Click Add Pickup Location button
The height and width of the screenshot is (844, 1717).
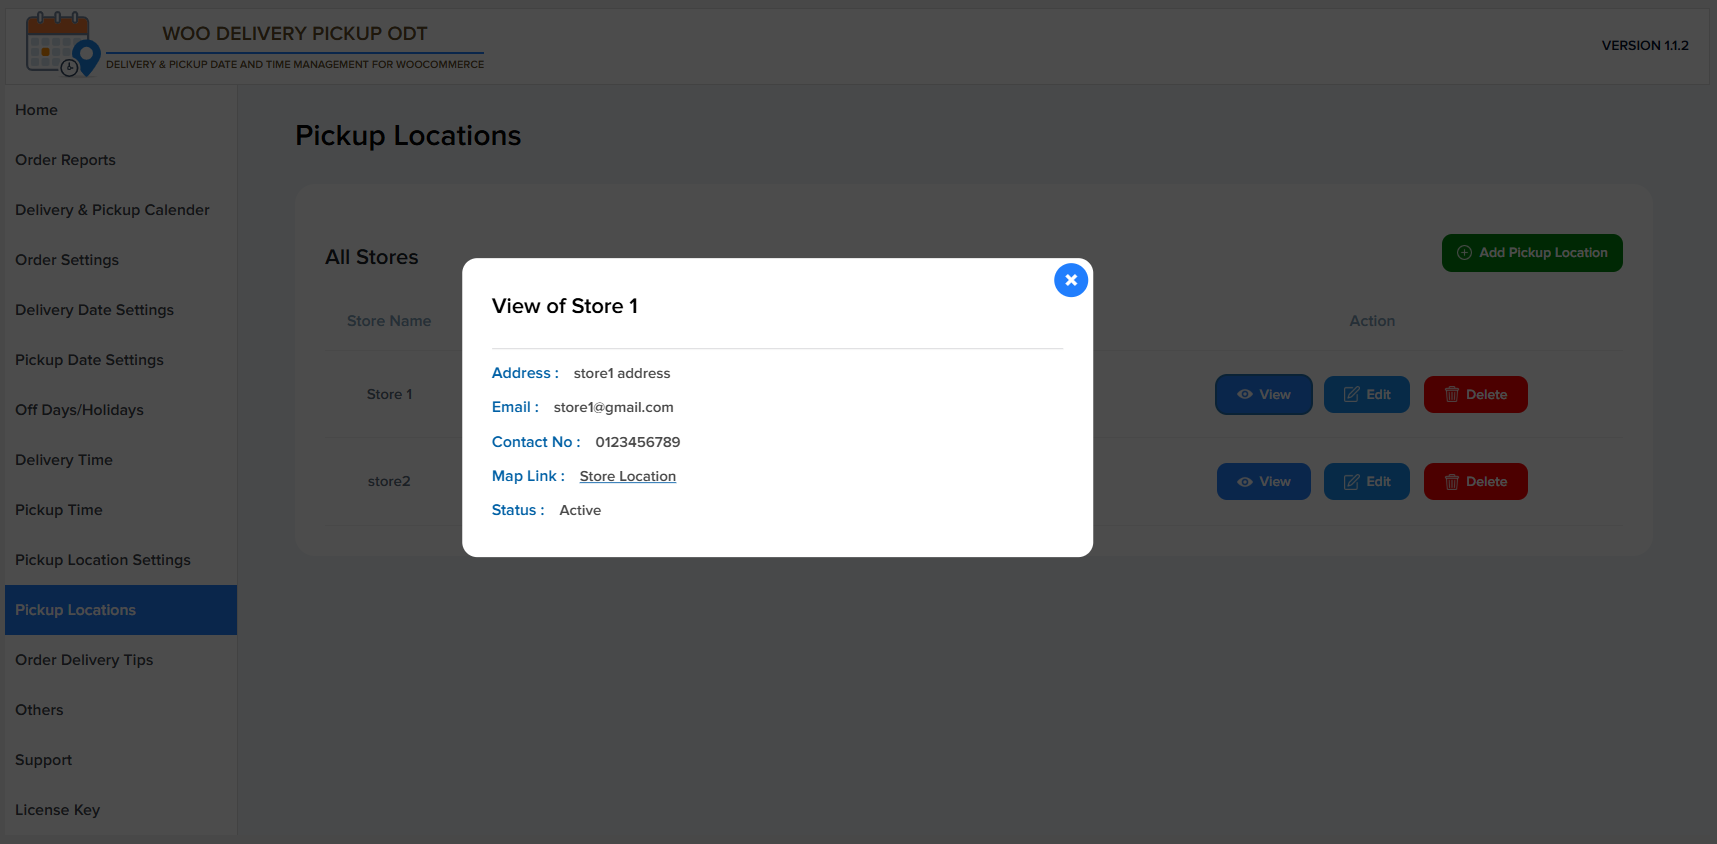1531,253
